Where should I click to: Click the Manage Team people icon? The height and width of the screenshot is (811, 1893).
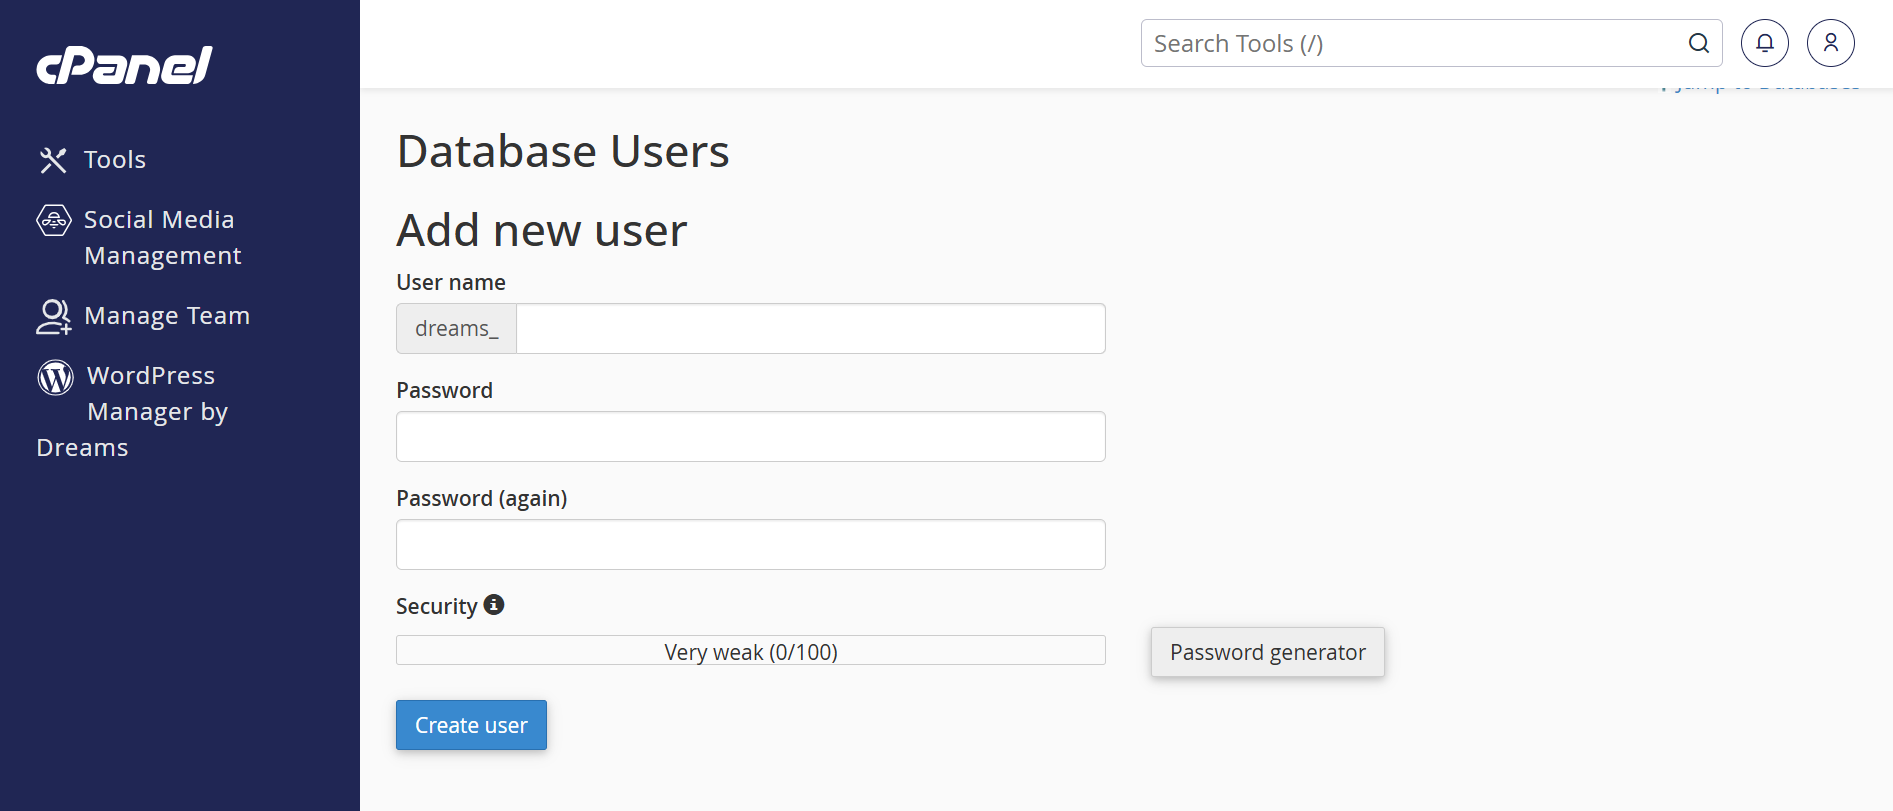[x=54, y=316]
